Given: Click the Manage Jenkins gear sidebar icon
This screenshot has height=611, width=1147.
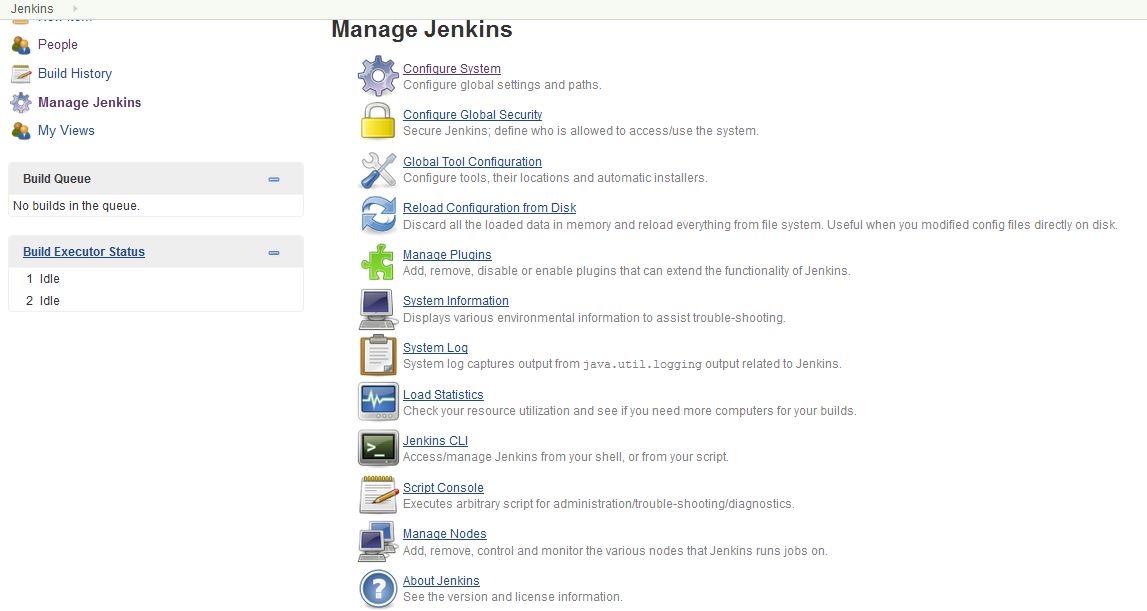Looking at the screenshot, I should click(x=21, y=102).
